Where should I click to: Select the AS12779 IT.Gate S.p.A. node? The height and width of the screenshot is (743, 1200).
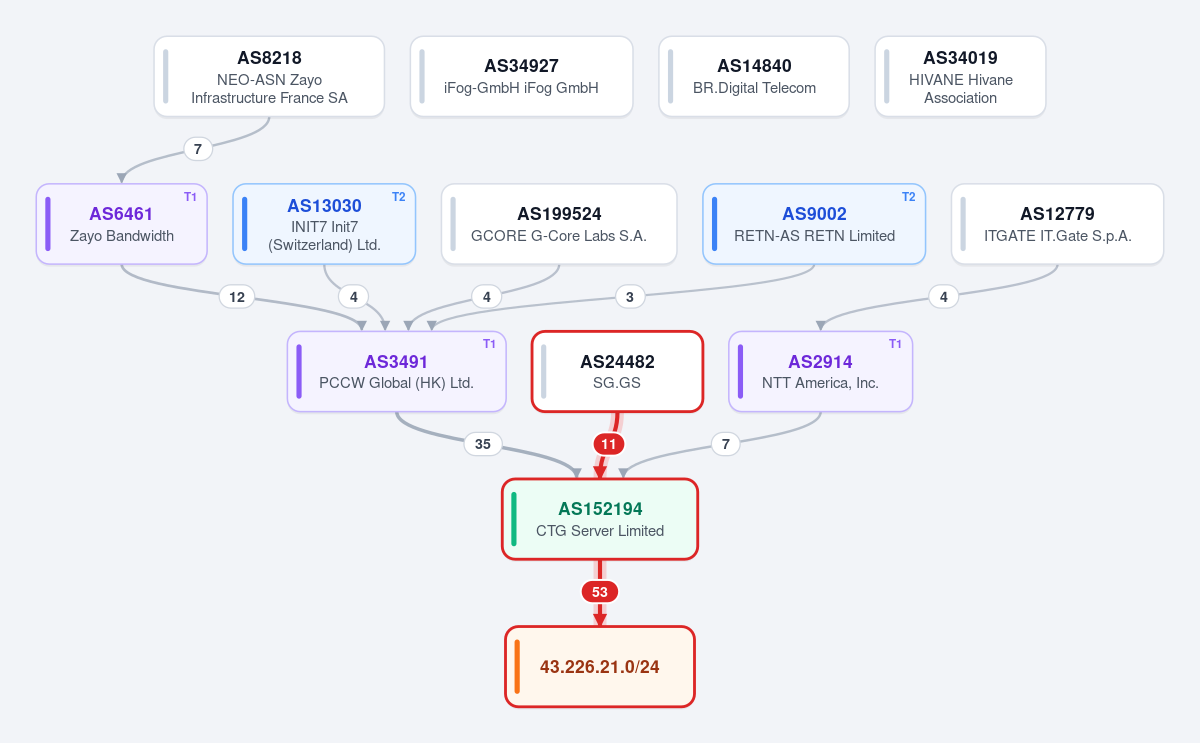1057,224
